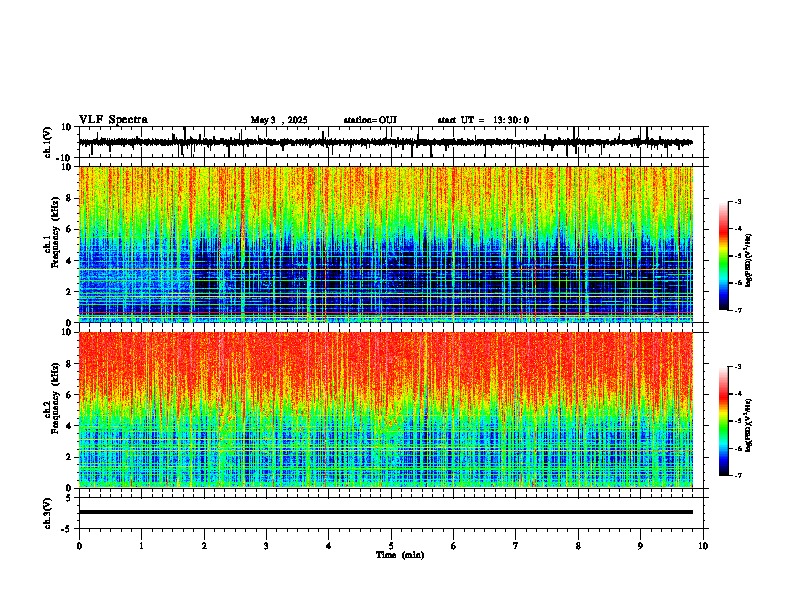Viewport: 792px width, 612px height.
Task: Click the -10 tick label on ch.1(V) axis
Action: [64, 158]
